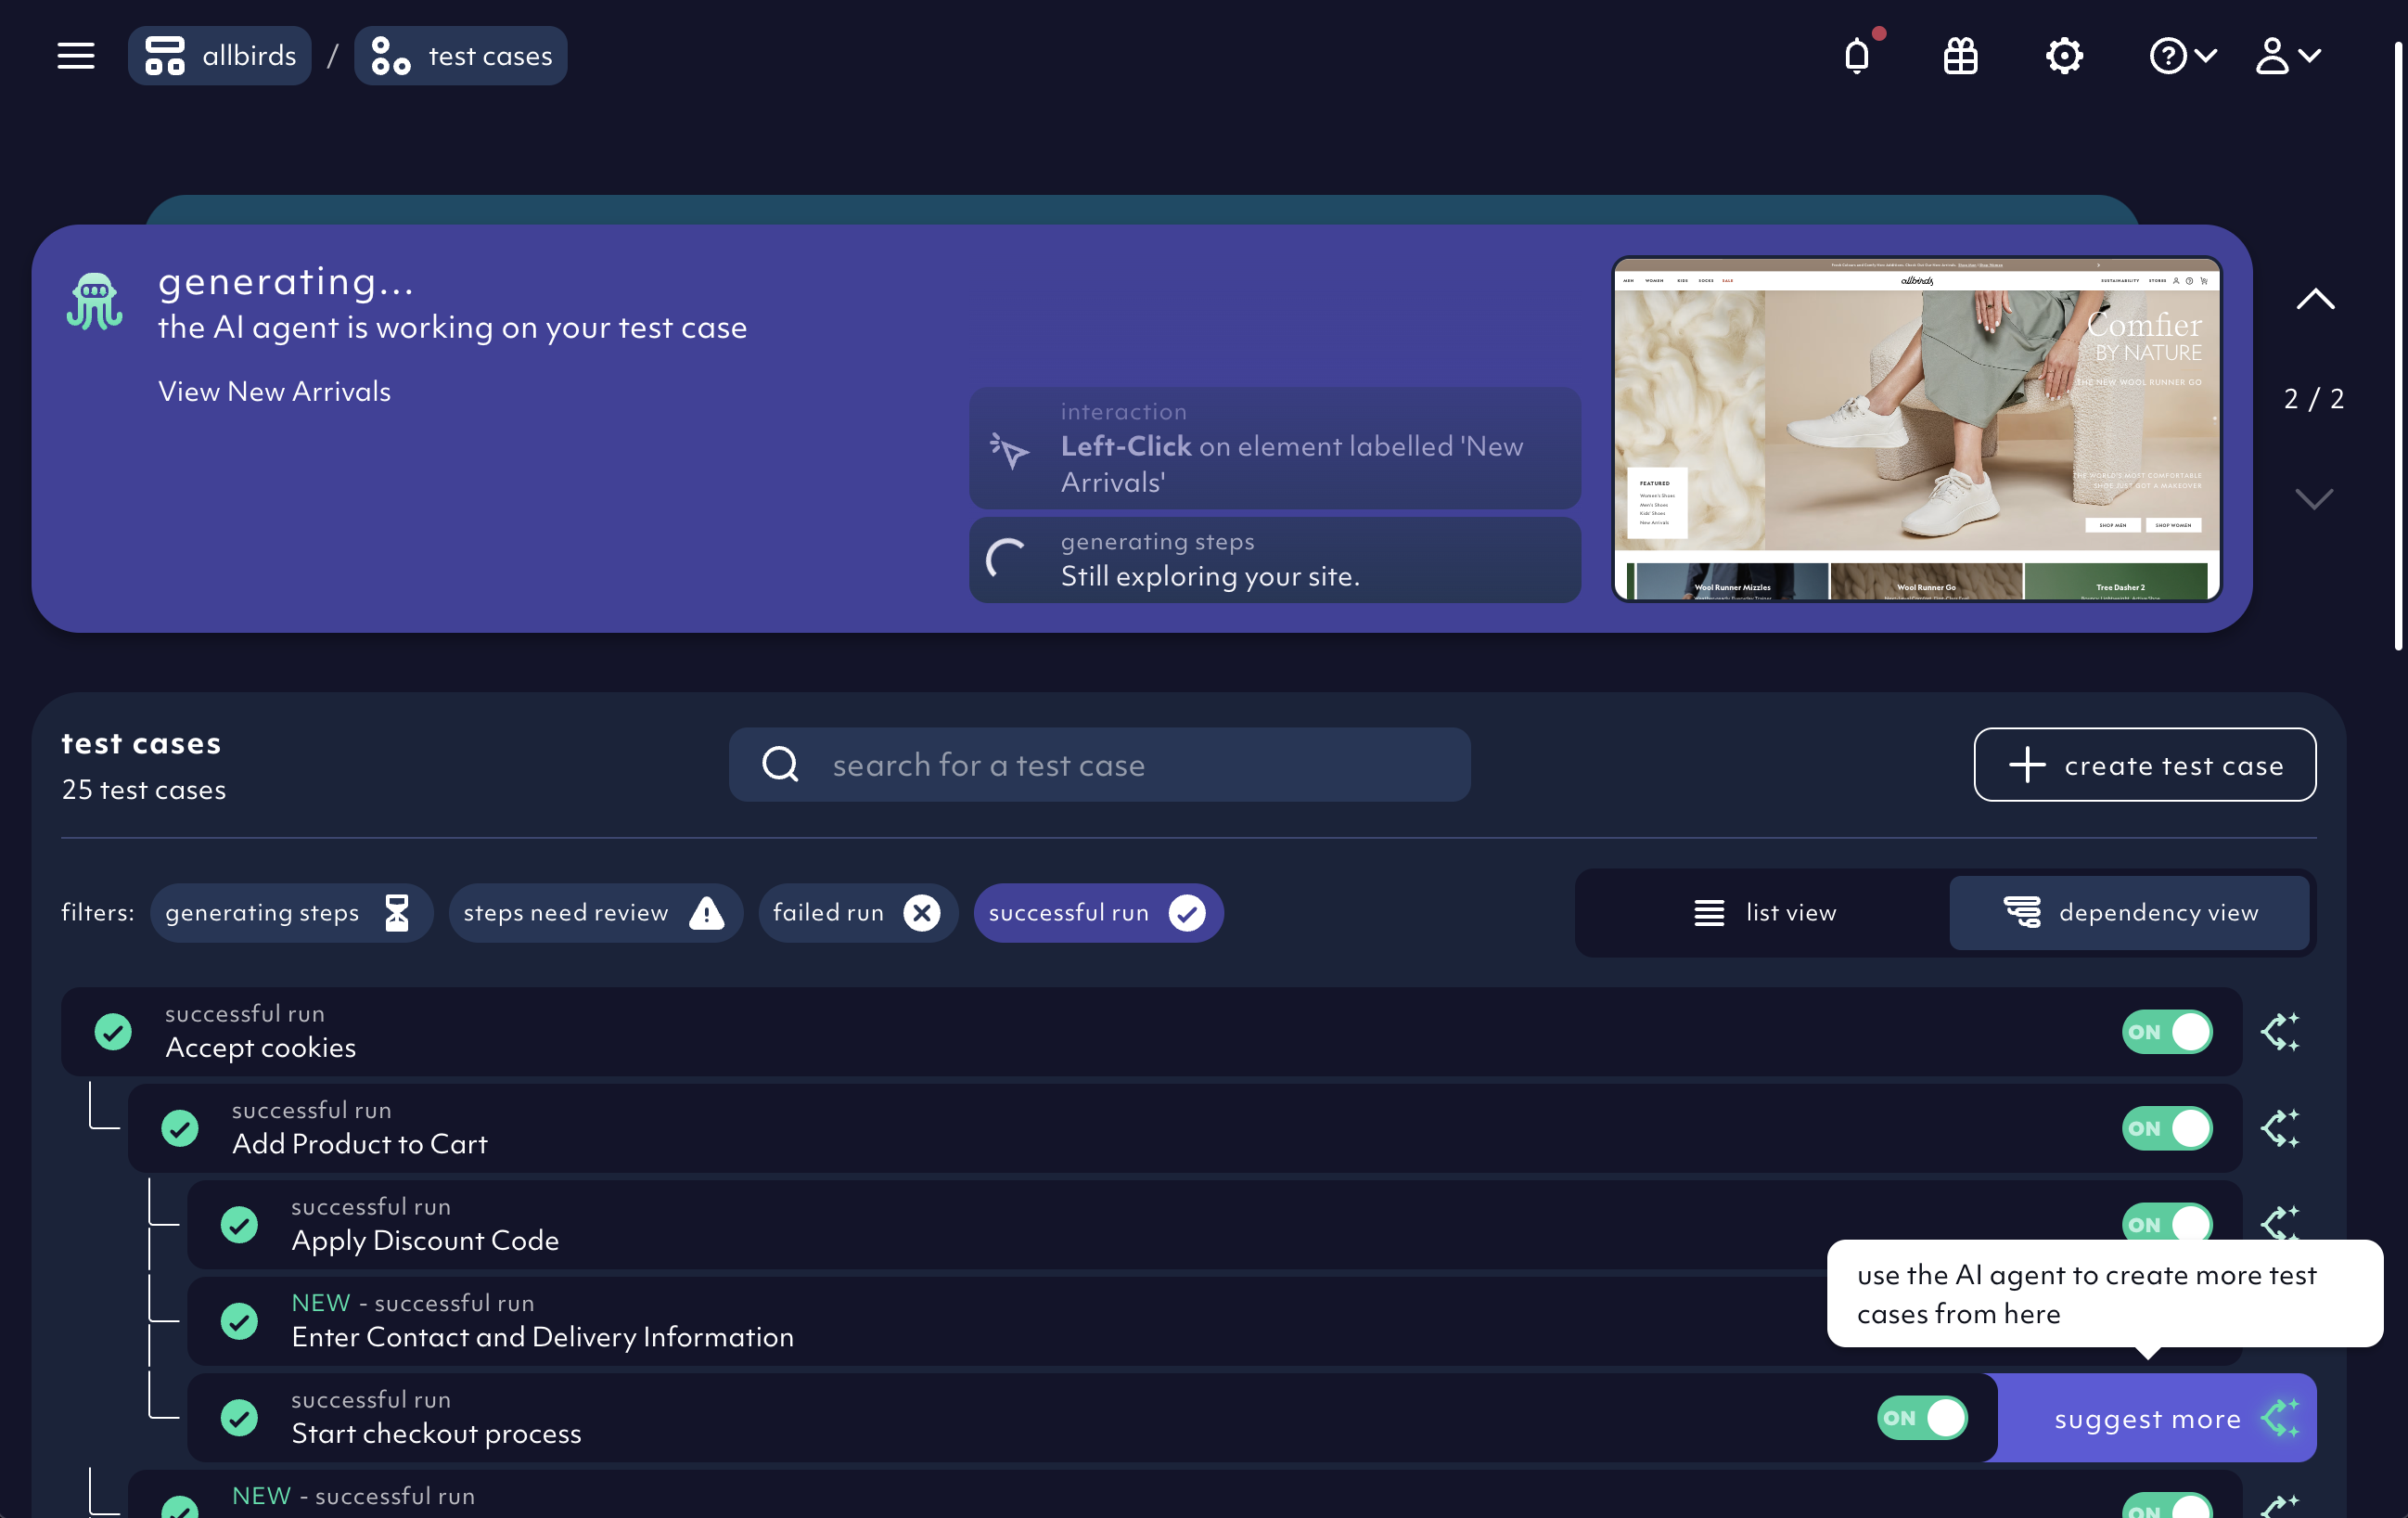This screenshot has width=2408, height=1518.
Task: Open the hamburger navigation menu
Action: point(75,55)
